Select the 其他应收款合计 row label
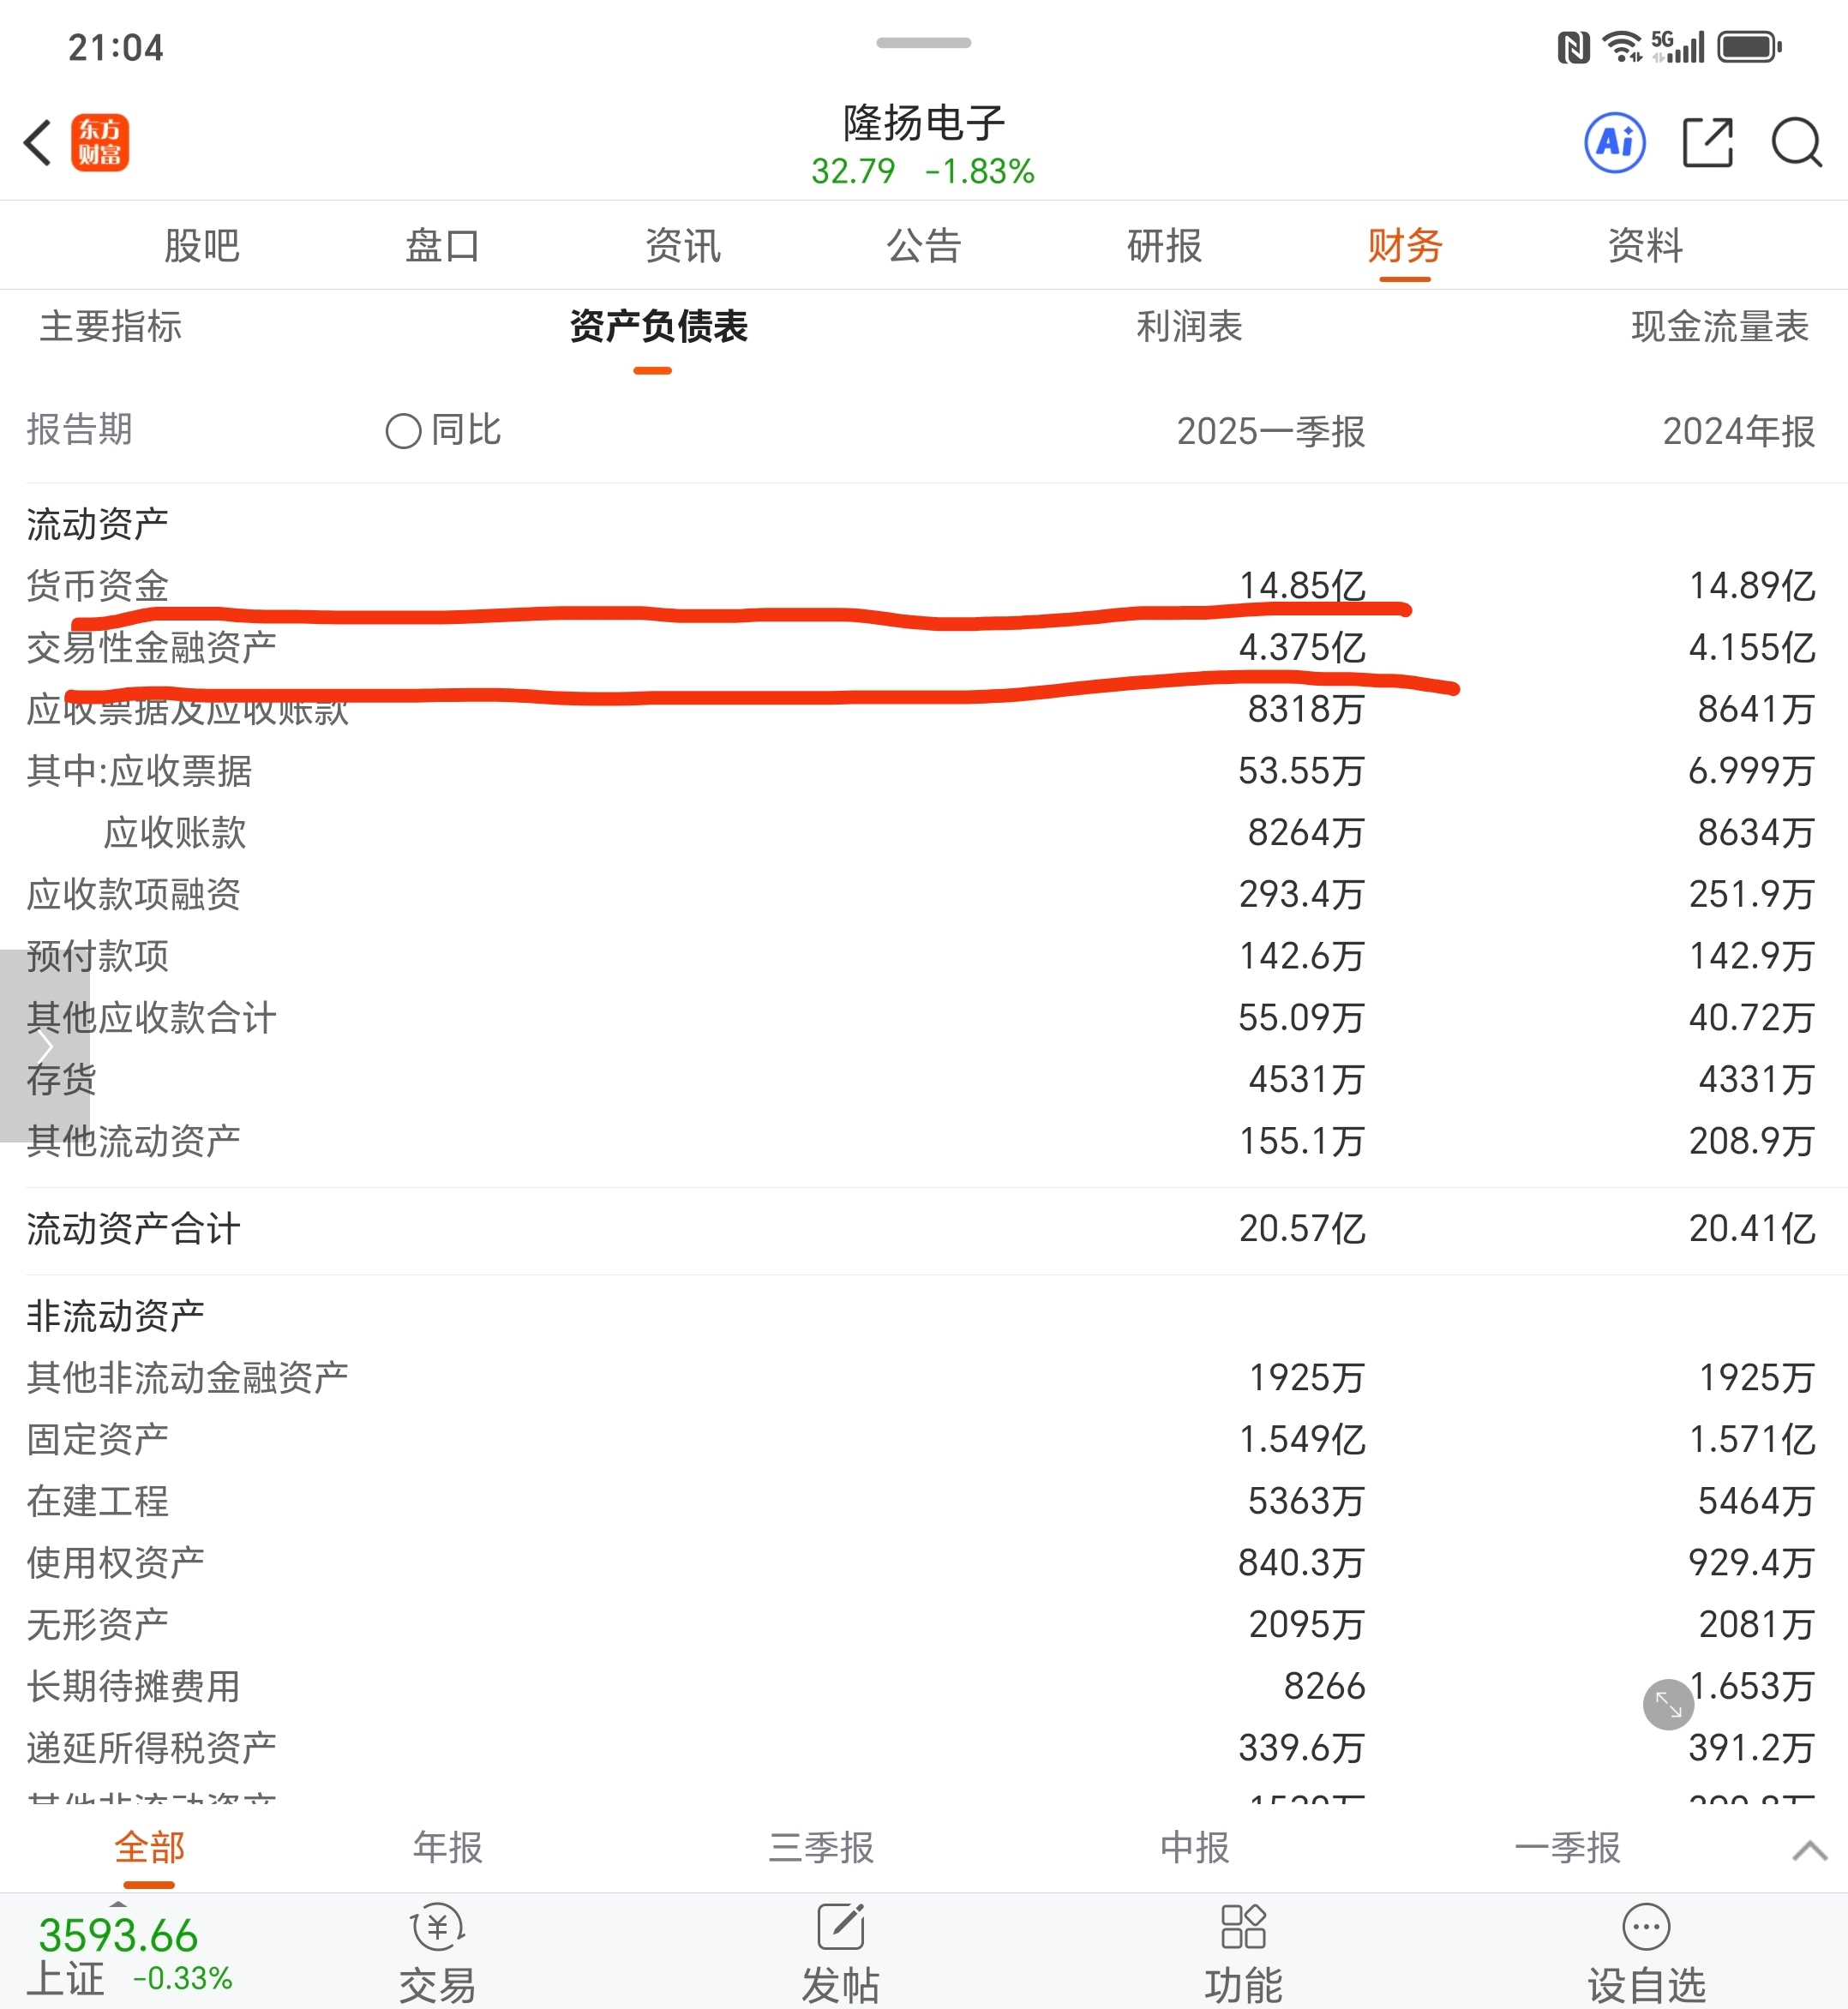This screenshot has height=2009, width=1848. [152, 1018]
